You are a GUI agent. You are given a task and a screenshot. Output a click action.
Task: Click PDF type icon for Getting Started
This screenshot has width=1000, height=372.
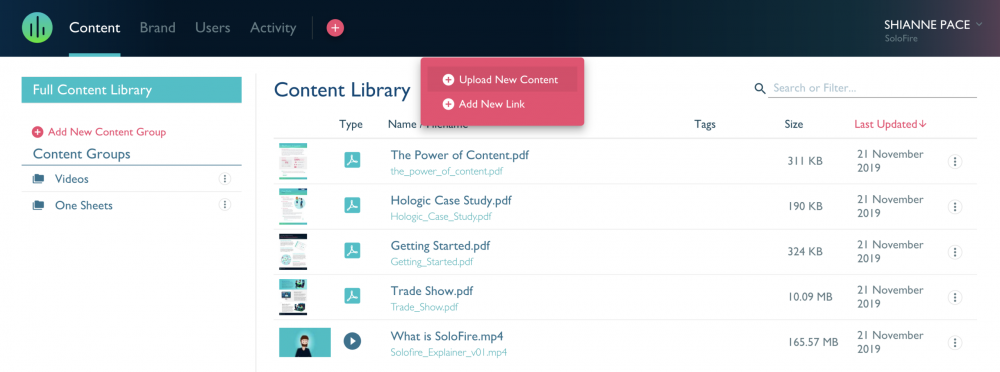pyautogui.click(x=352, y=251)
